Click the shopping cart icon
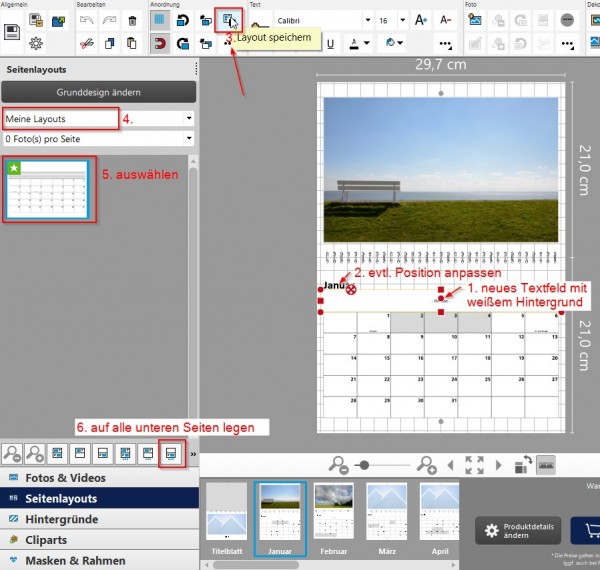 [x=586, y=531]
